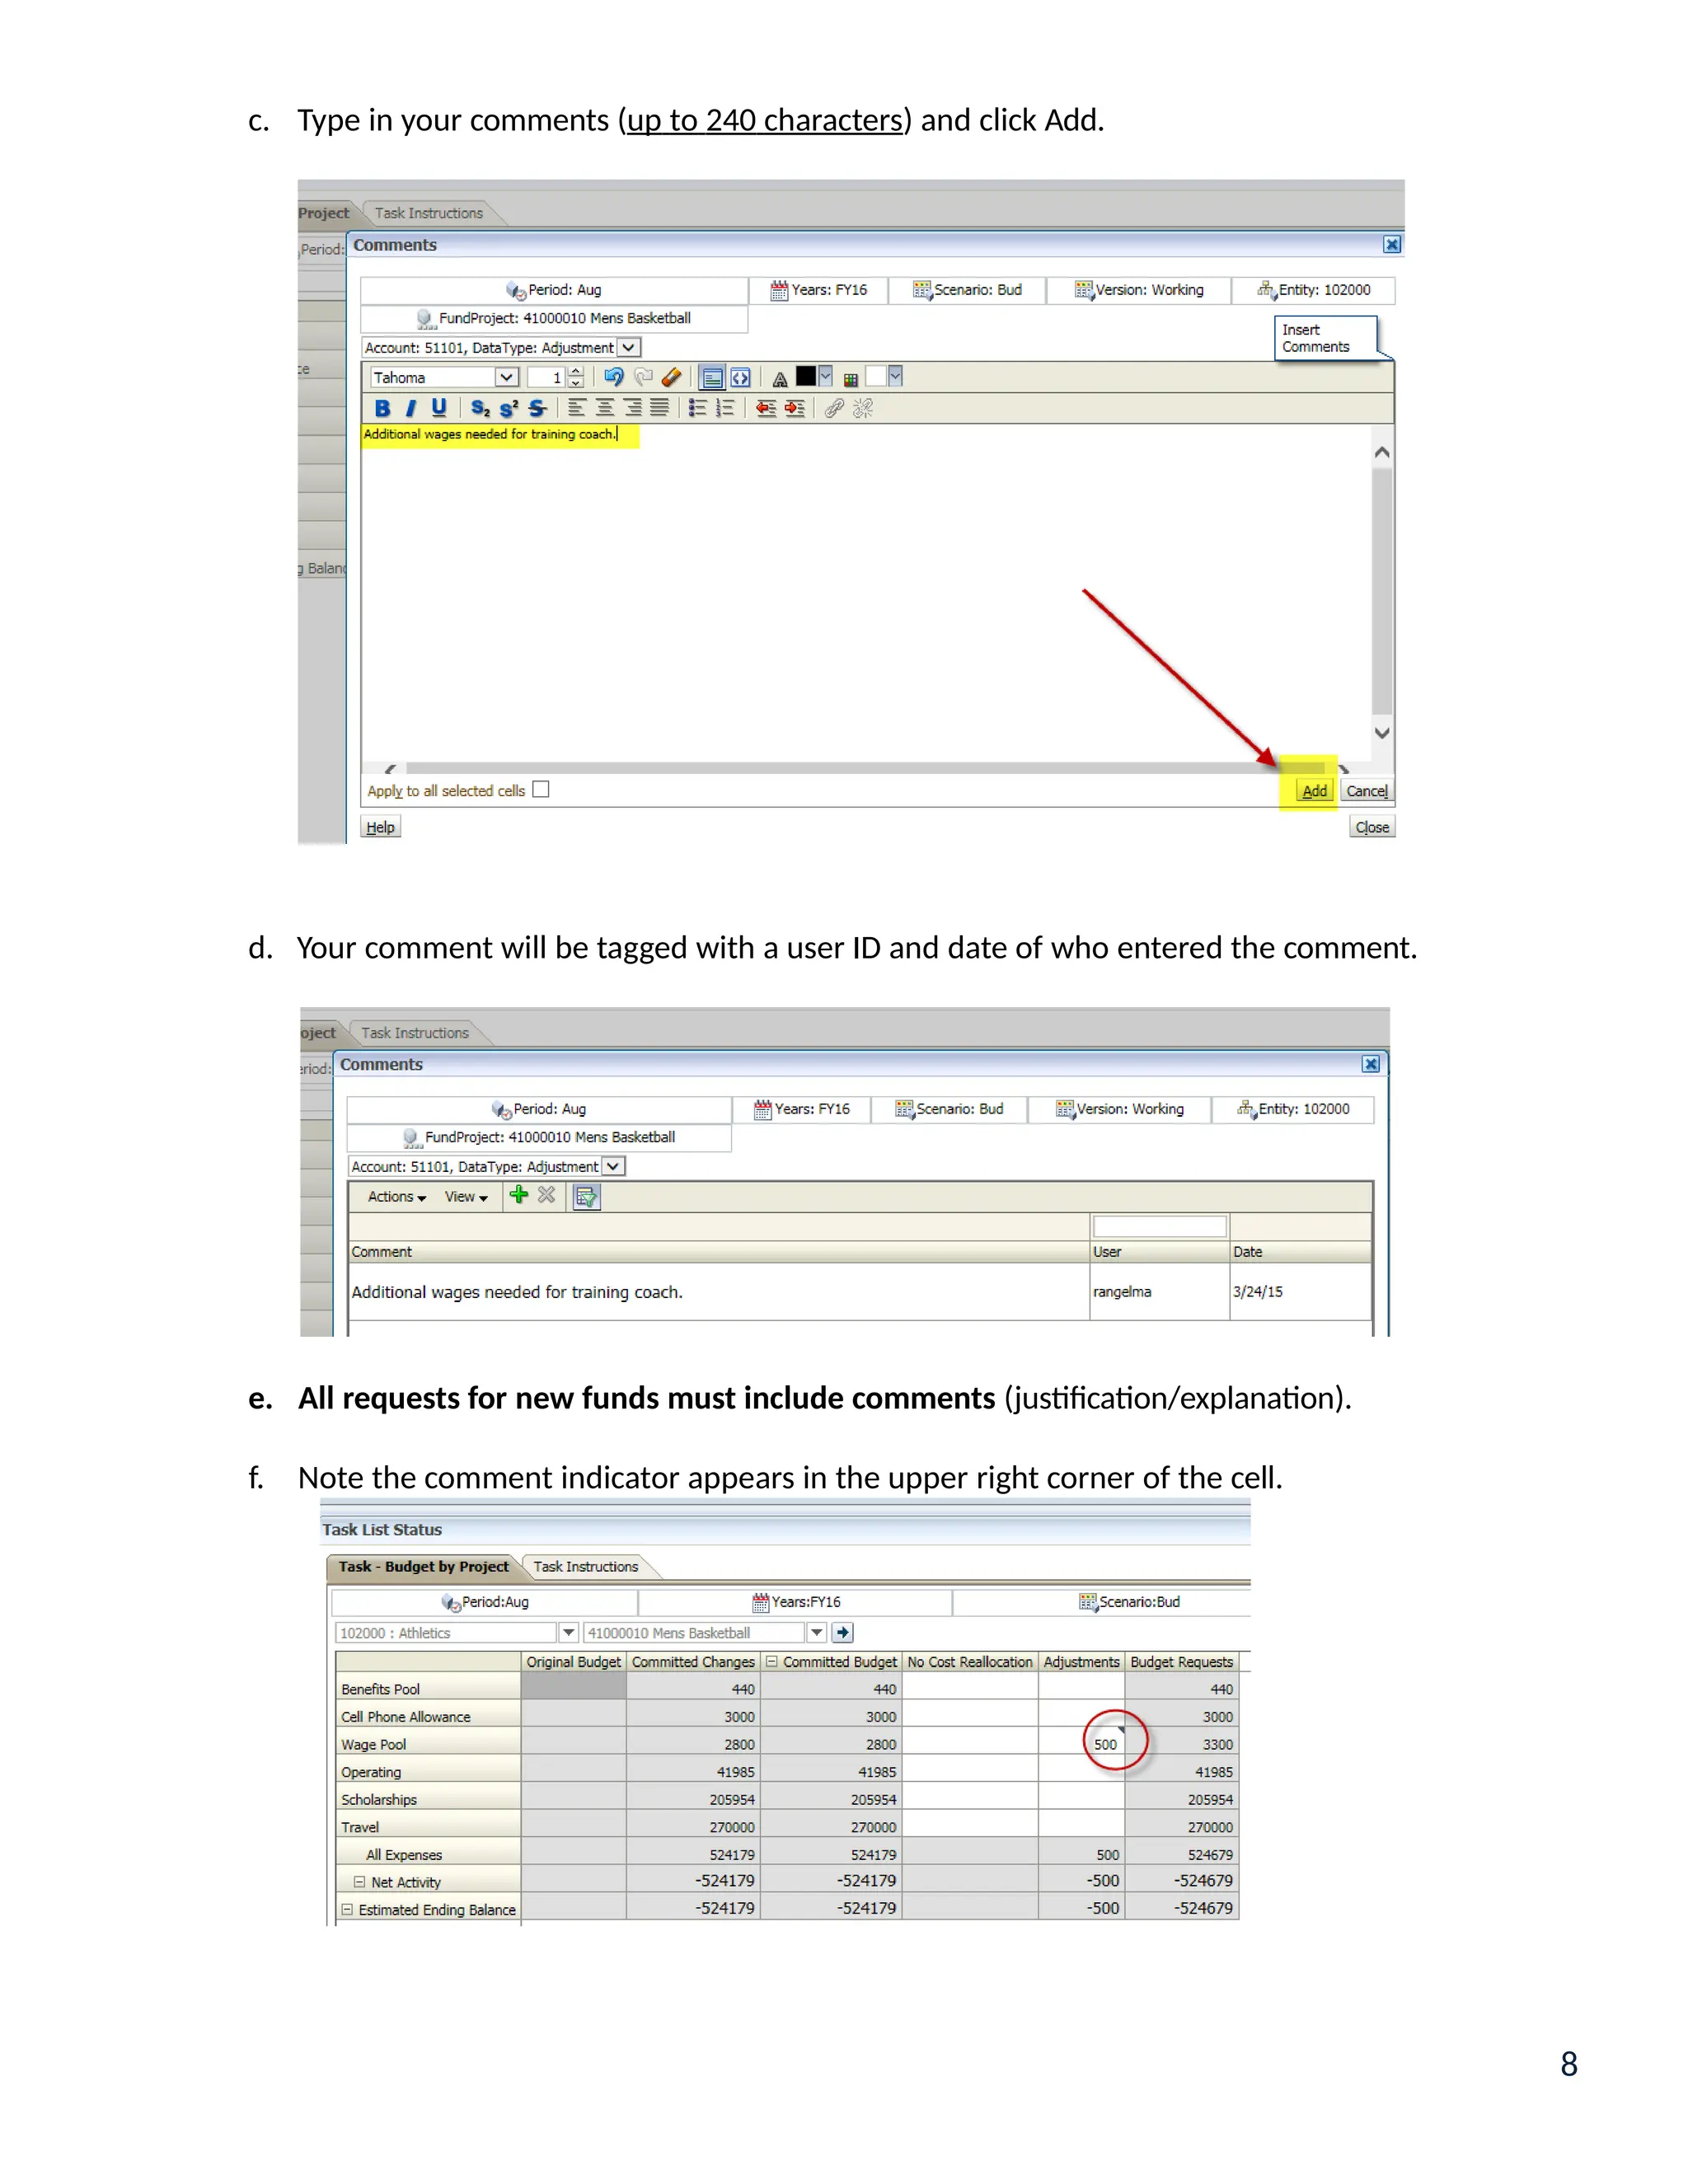Apply underline formatting

[x=438, y=408]
